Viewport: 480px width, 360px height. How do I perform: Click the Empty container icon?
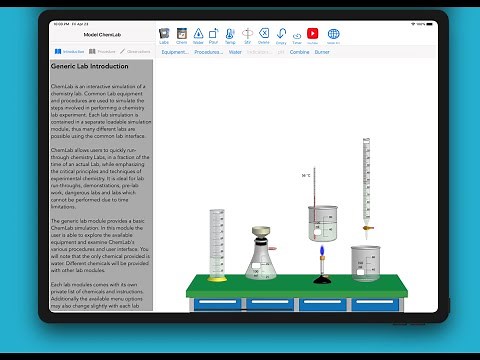(x=281, y=36)
